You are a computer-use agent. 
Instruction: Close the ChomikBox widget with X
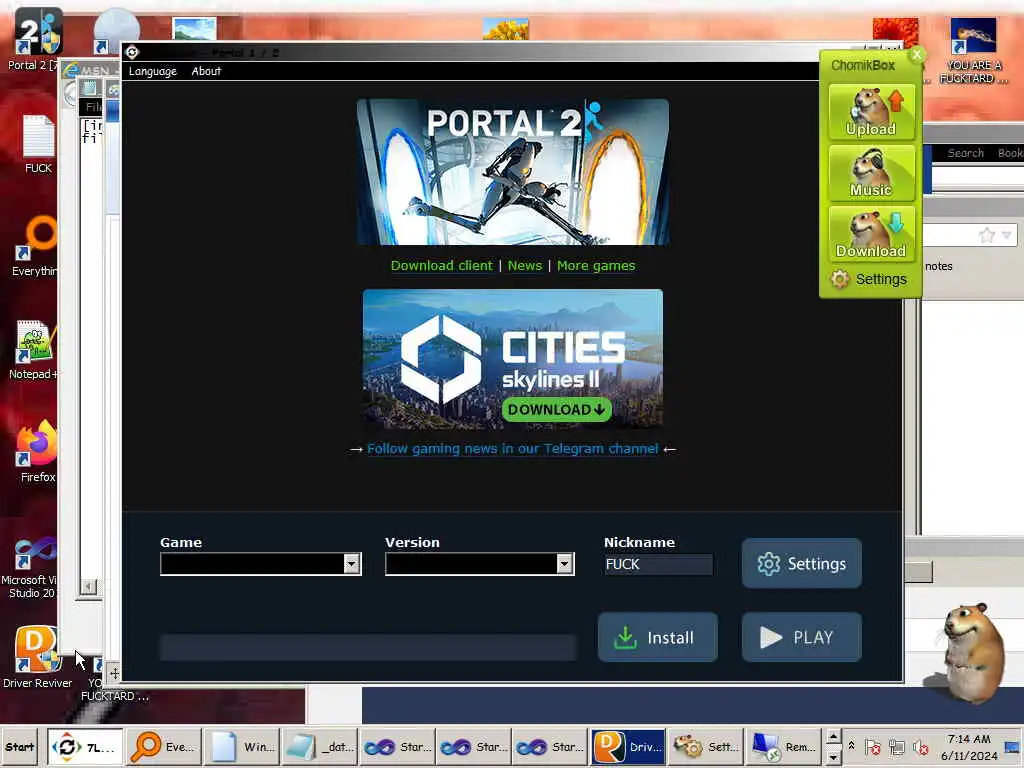coord(917,55)
